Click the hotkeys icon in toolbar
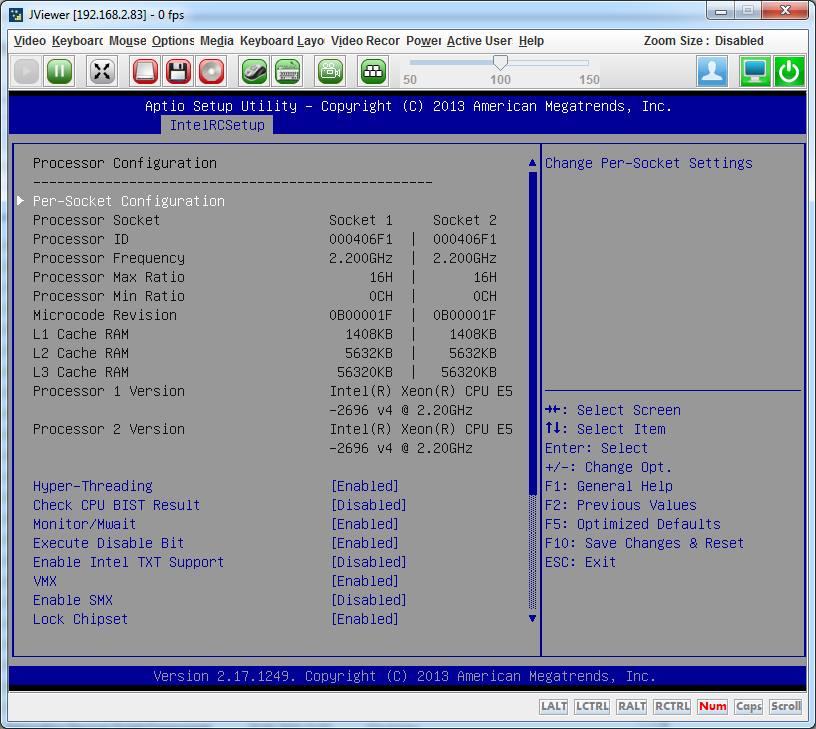The image size is (816, 729). (x=373, y=71)
